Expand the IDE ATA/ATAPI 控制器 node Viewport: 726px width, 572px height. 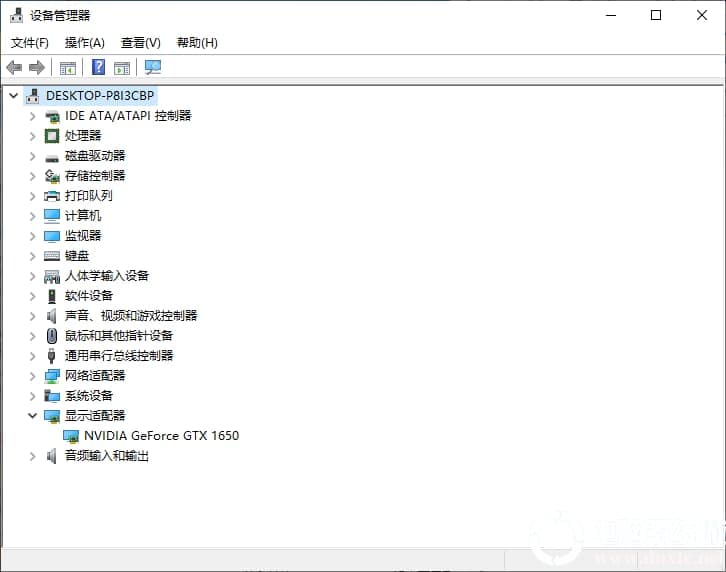pos(32,116)
